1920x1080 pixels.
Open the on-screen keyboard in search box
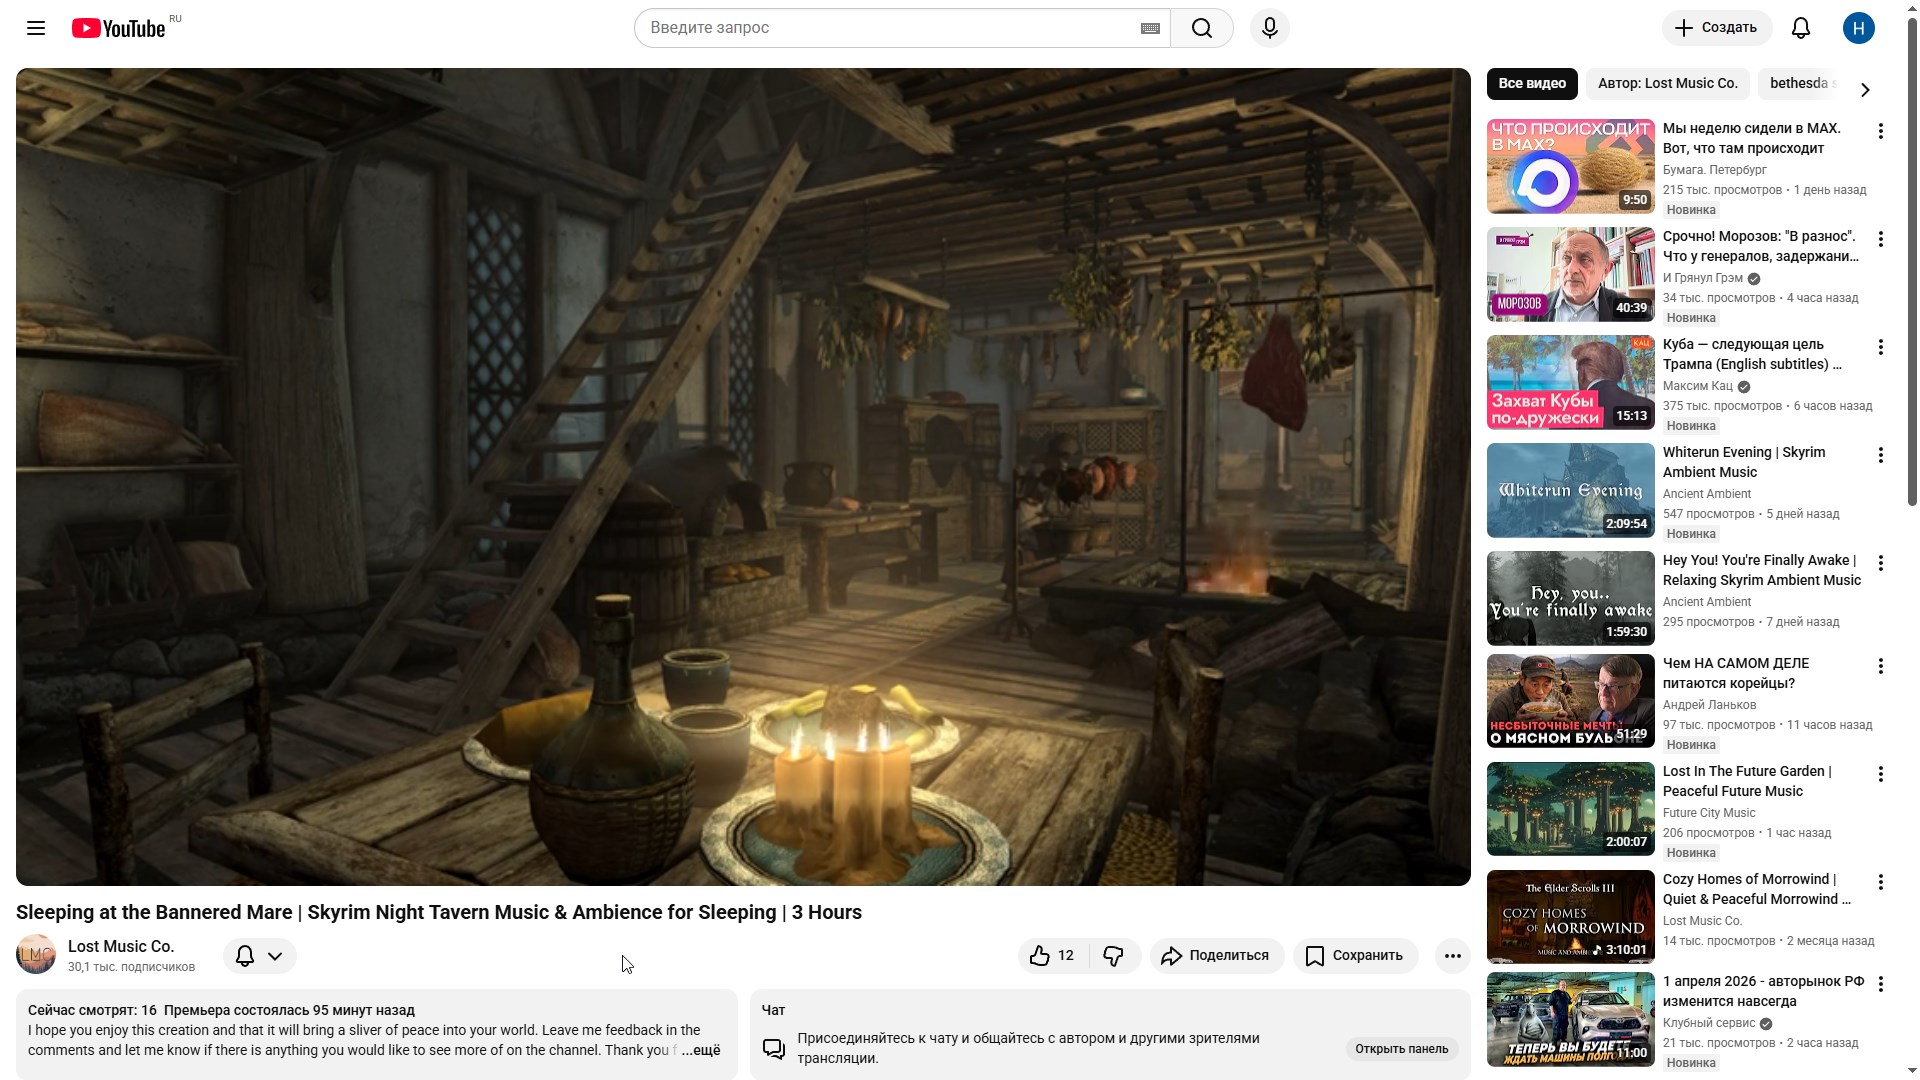coord(1150,28)
